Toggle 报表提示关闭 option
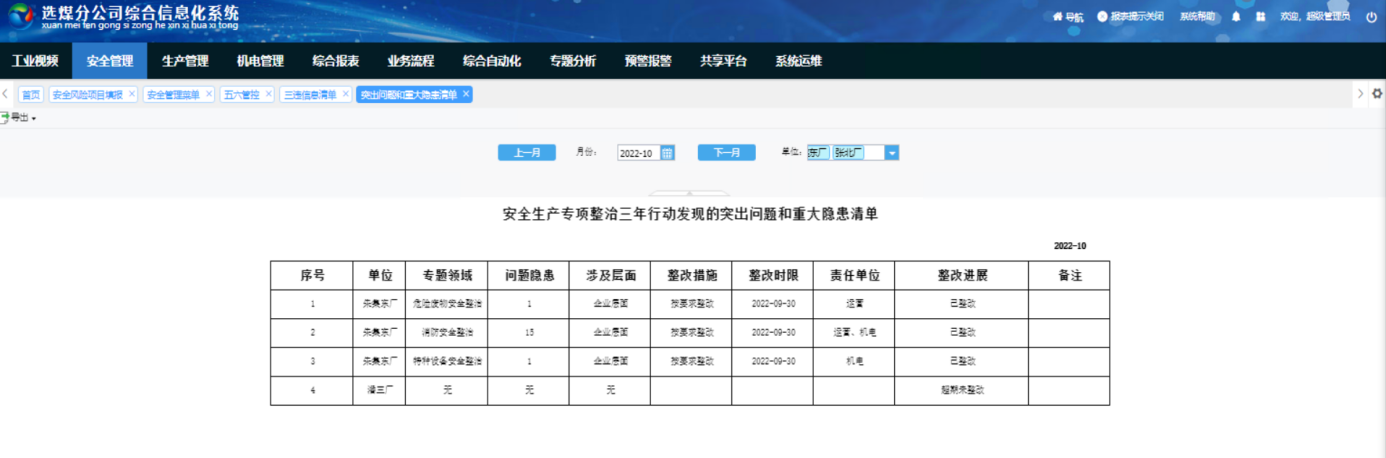The width and height of the screenshot is (1386, 458). [1130, 17]
